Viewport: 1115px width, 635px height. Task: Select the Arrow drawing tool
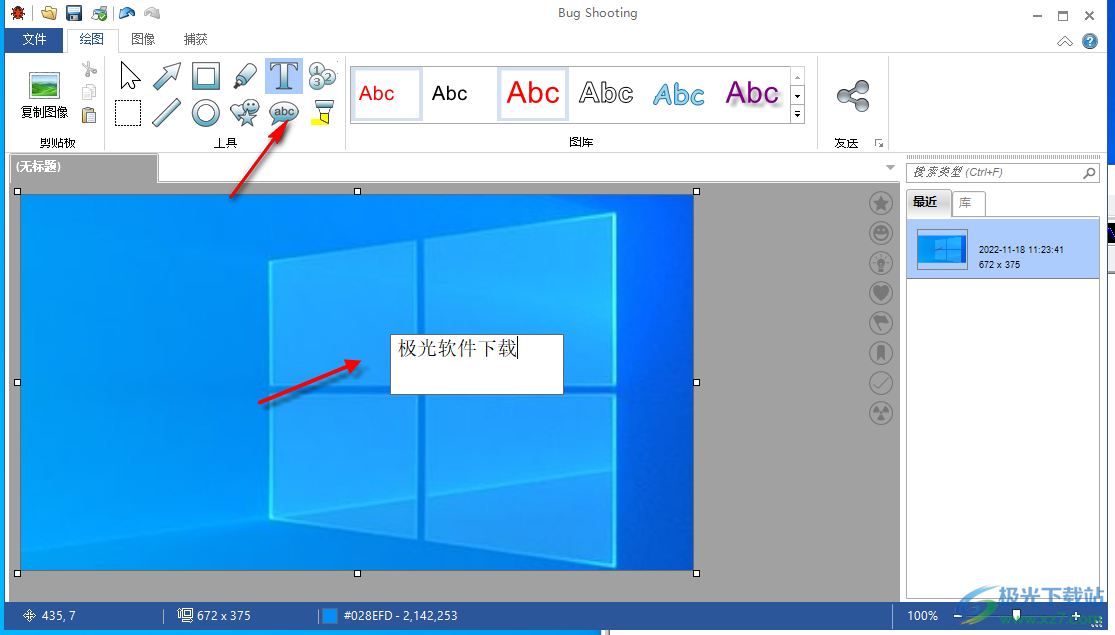(x=167, y=76)
